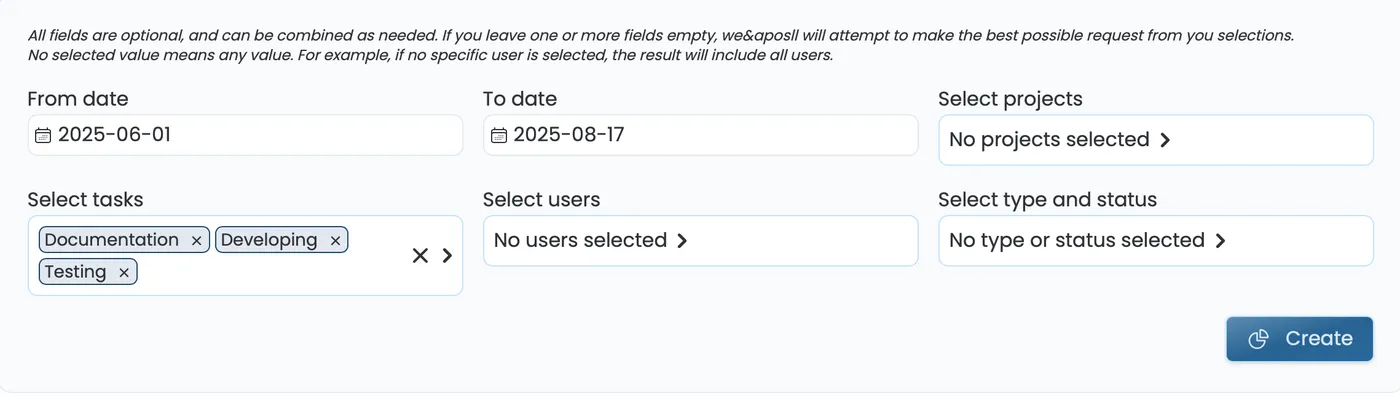
Task: Click the To date calendar icon
Action: 498,135
